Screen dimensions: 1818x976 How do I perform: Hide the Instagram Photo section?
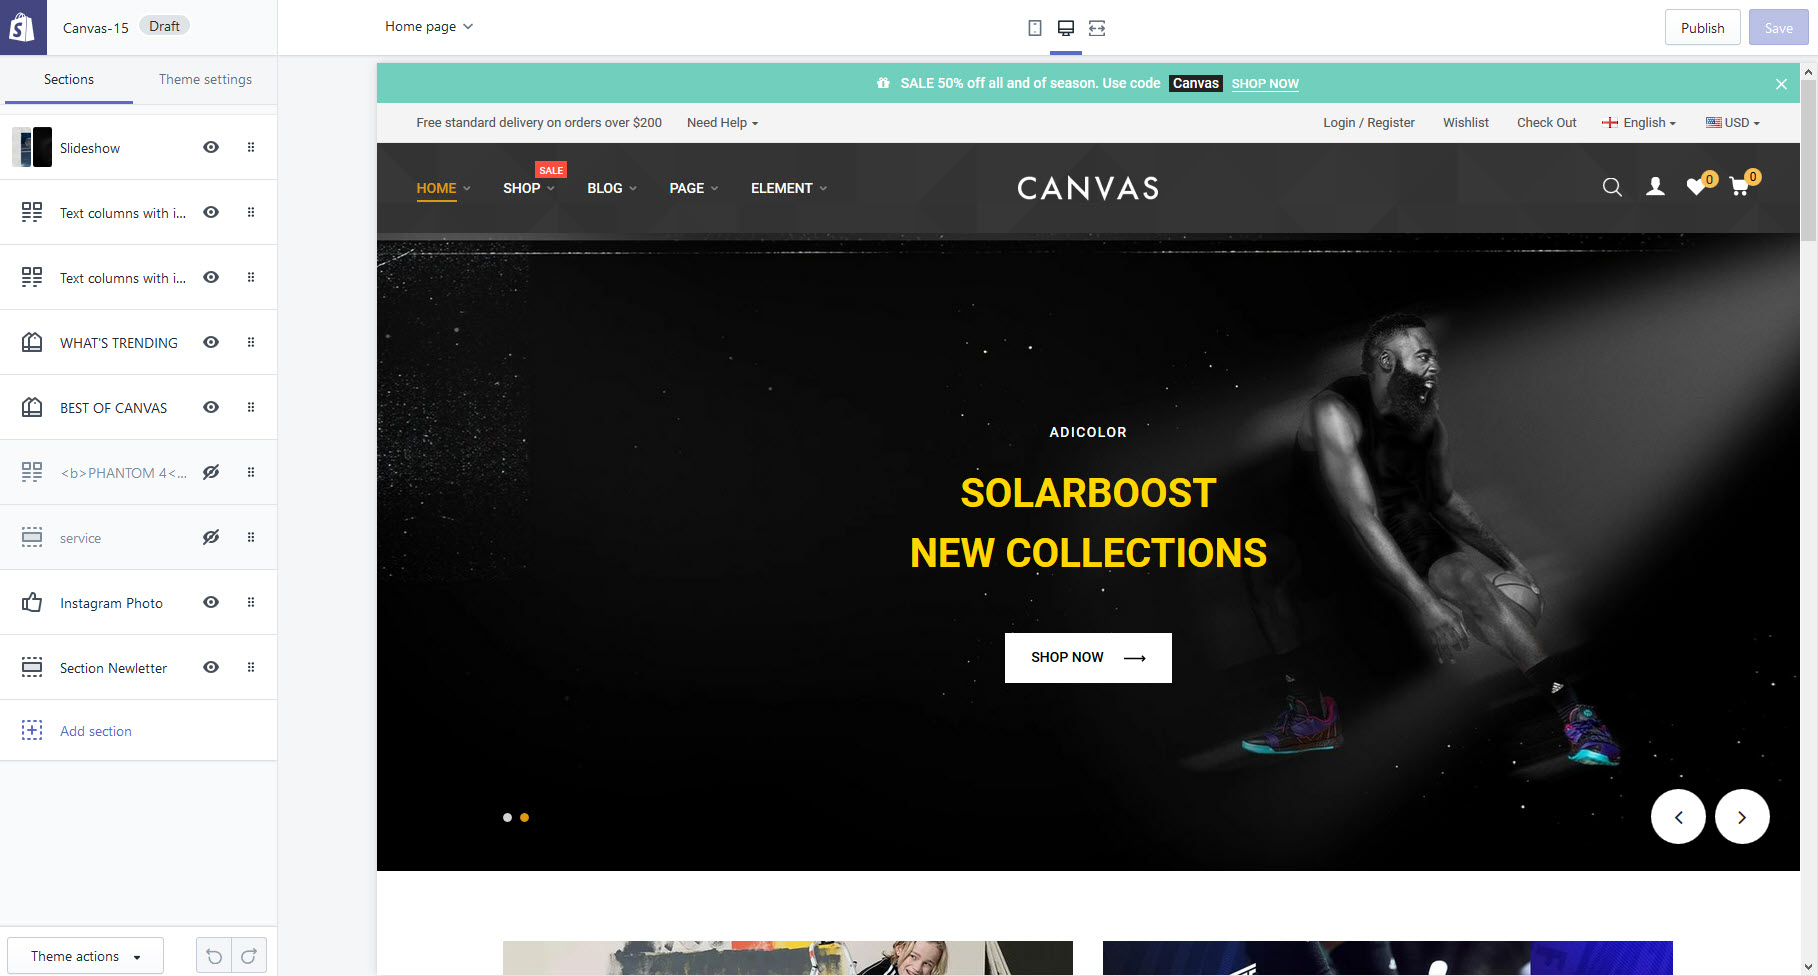pos(211,602)
